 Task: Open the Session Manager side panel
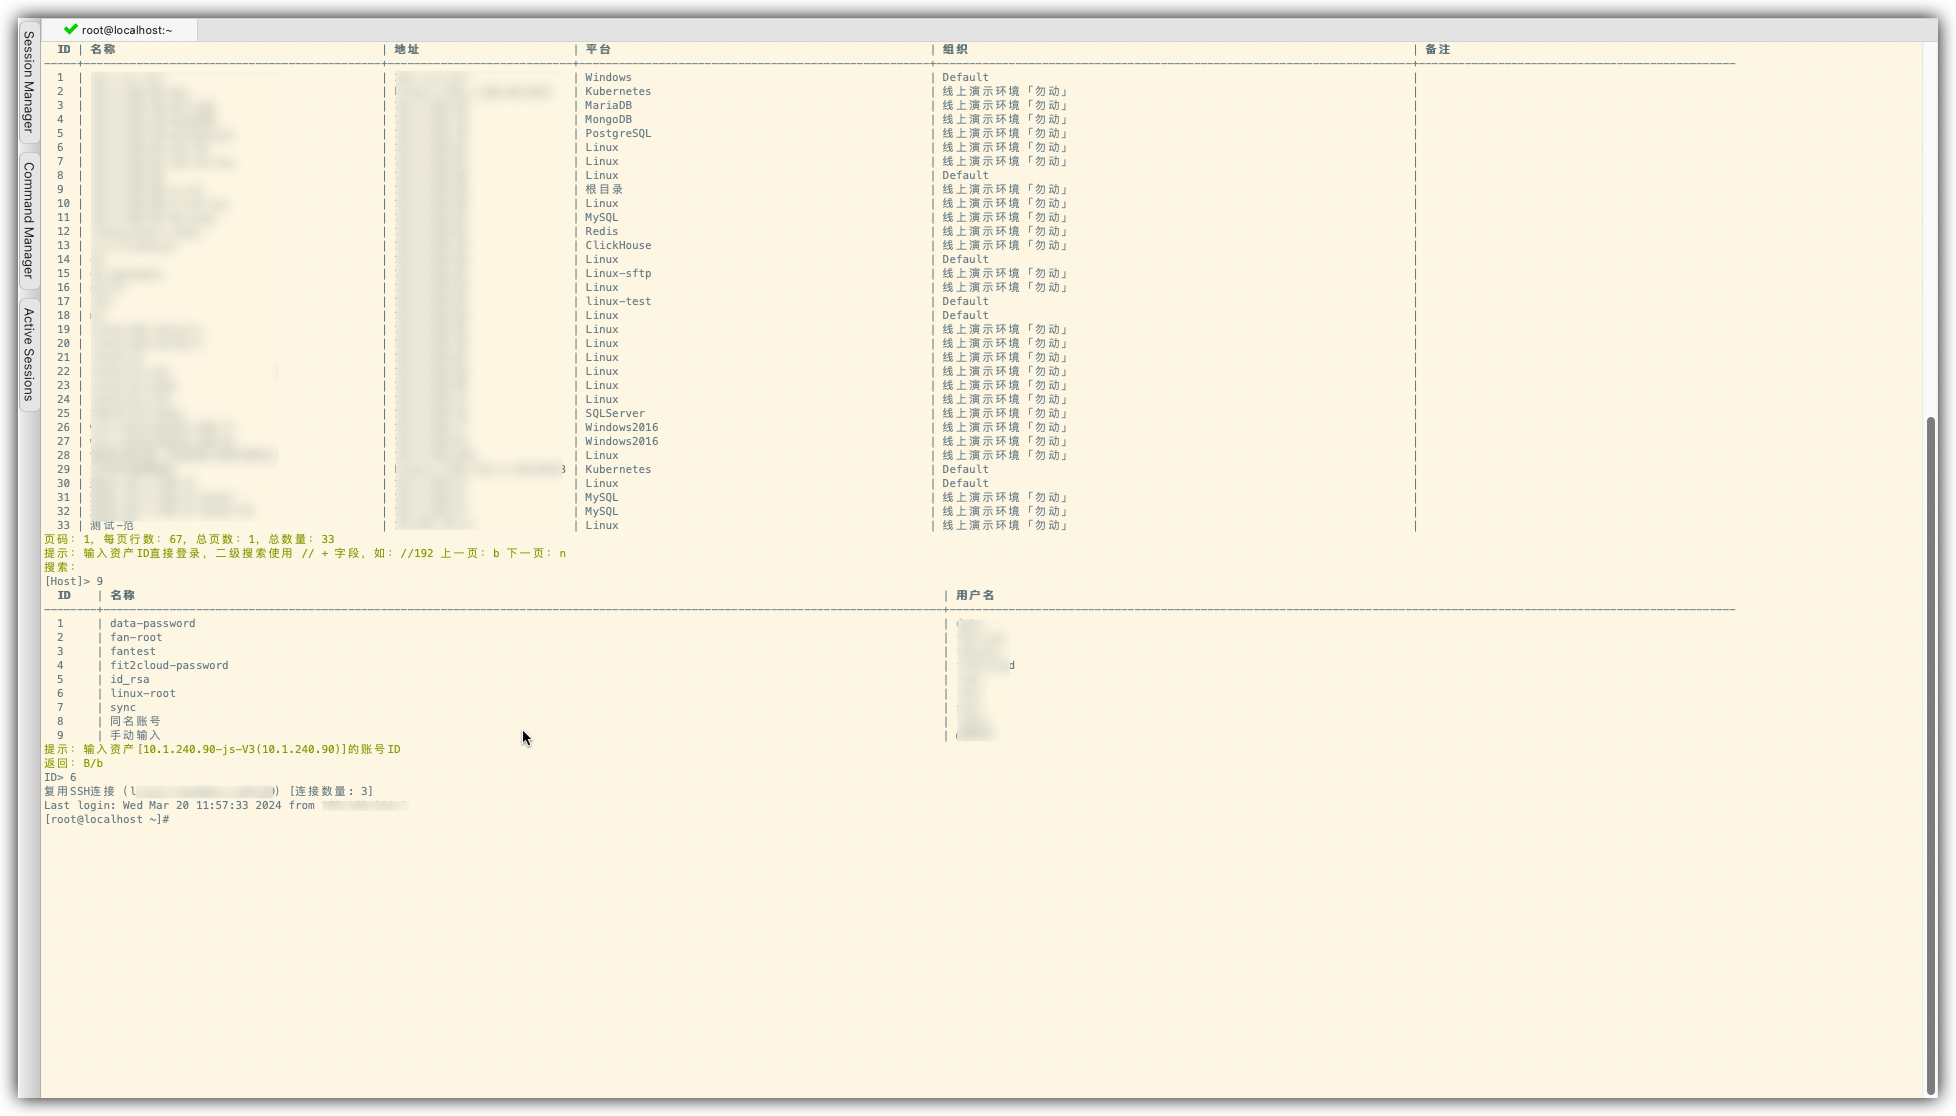coord(28,82)
